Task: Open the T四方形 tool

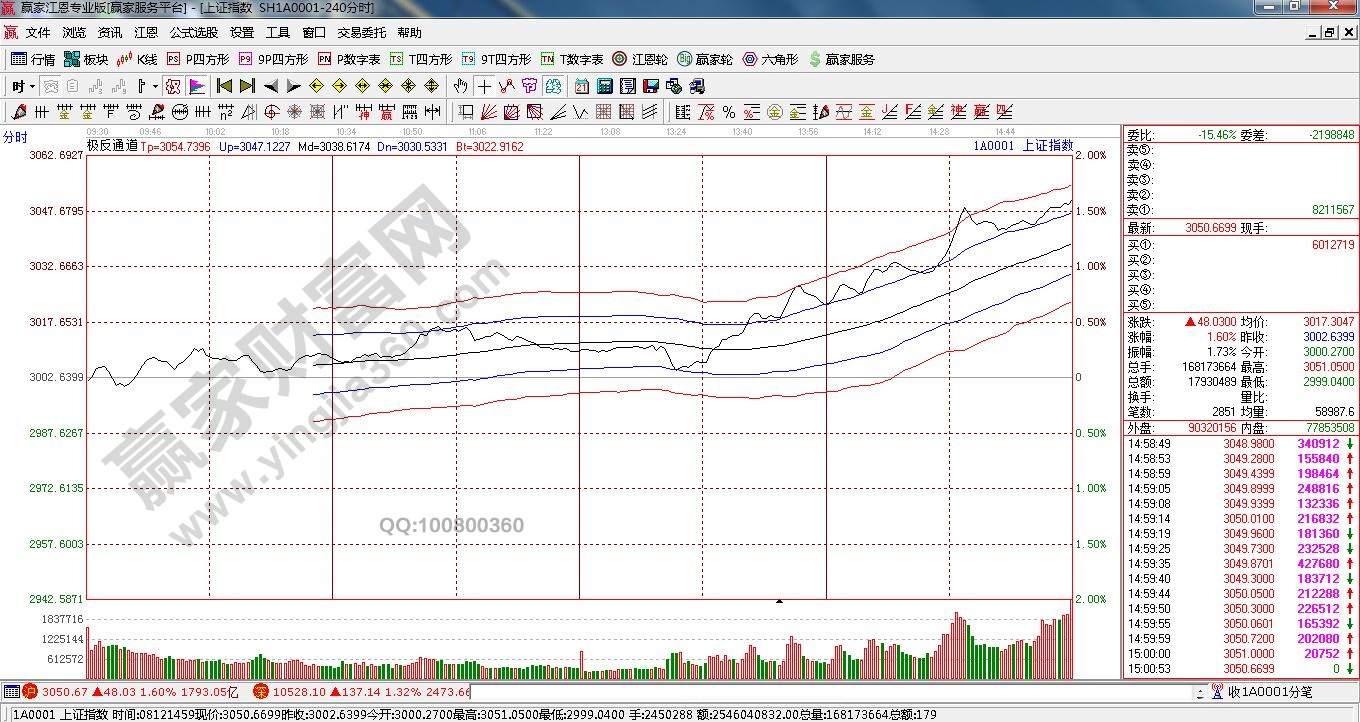Action: tap(421, 60)
